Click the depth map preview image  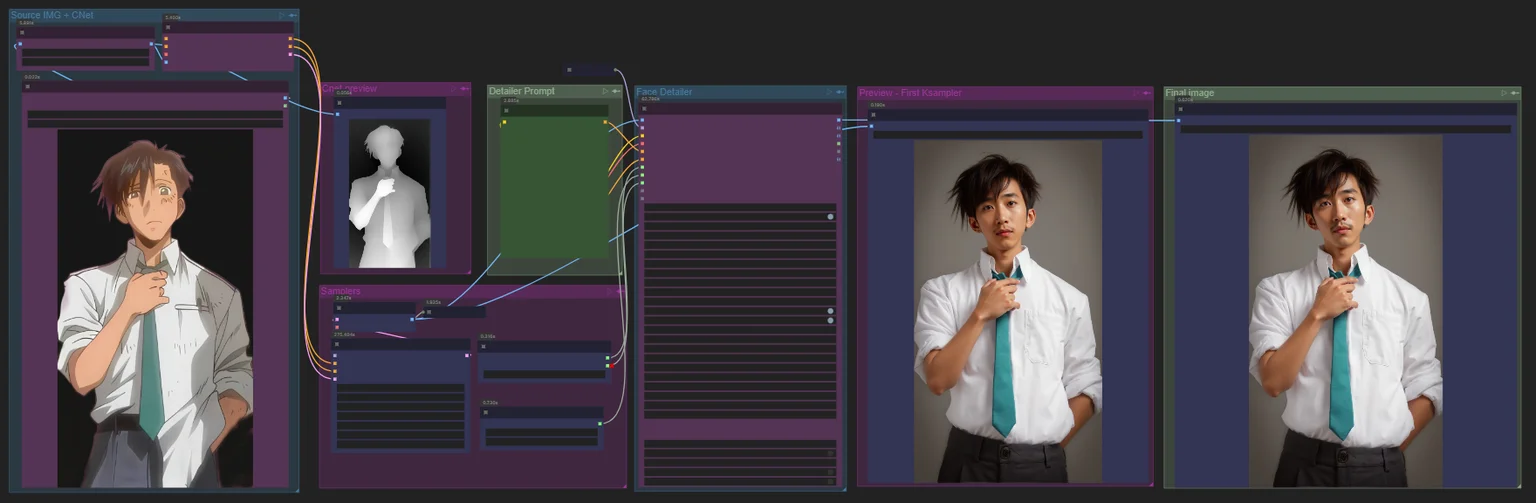[x=389, y=194]
